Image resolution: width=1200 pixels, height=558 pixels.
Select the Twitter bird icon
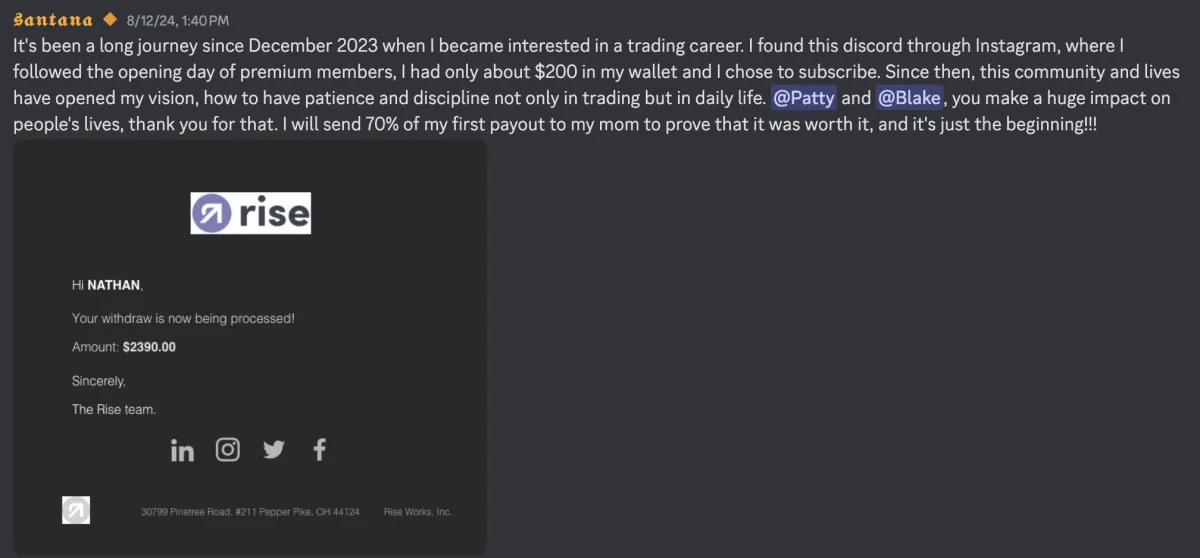pyautogui.click(x=274, y=450)
